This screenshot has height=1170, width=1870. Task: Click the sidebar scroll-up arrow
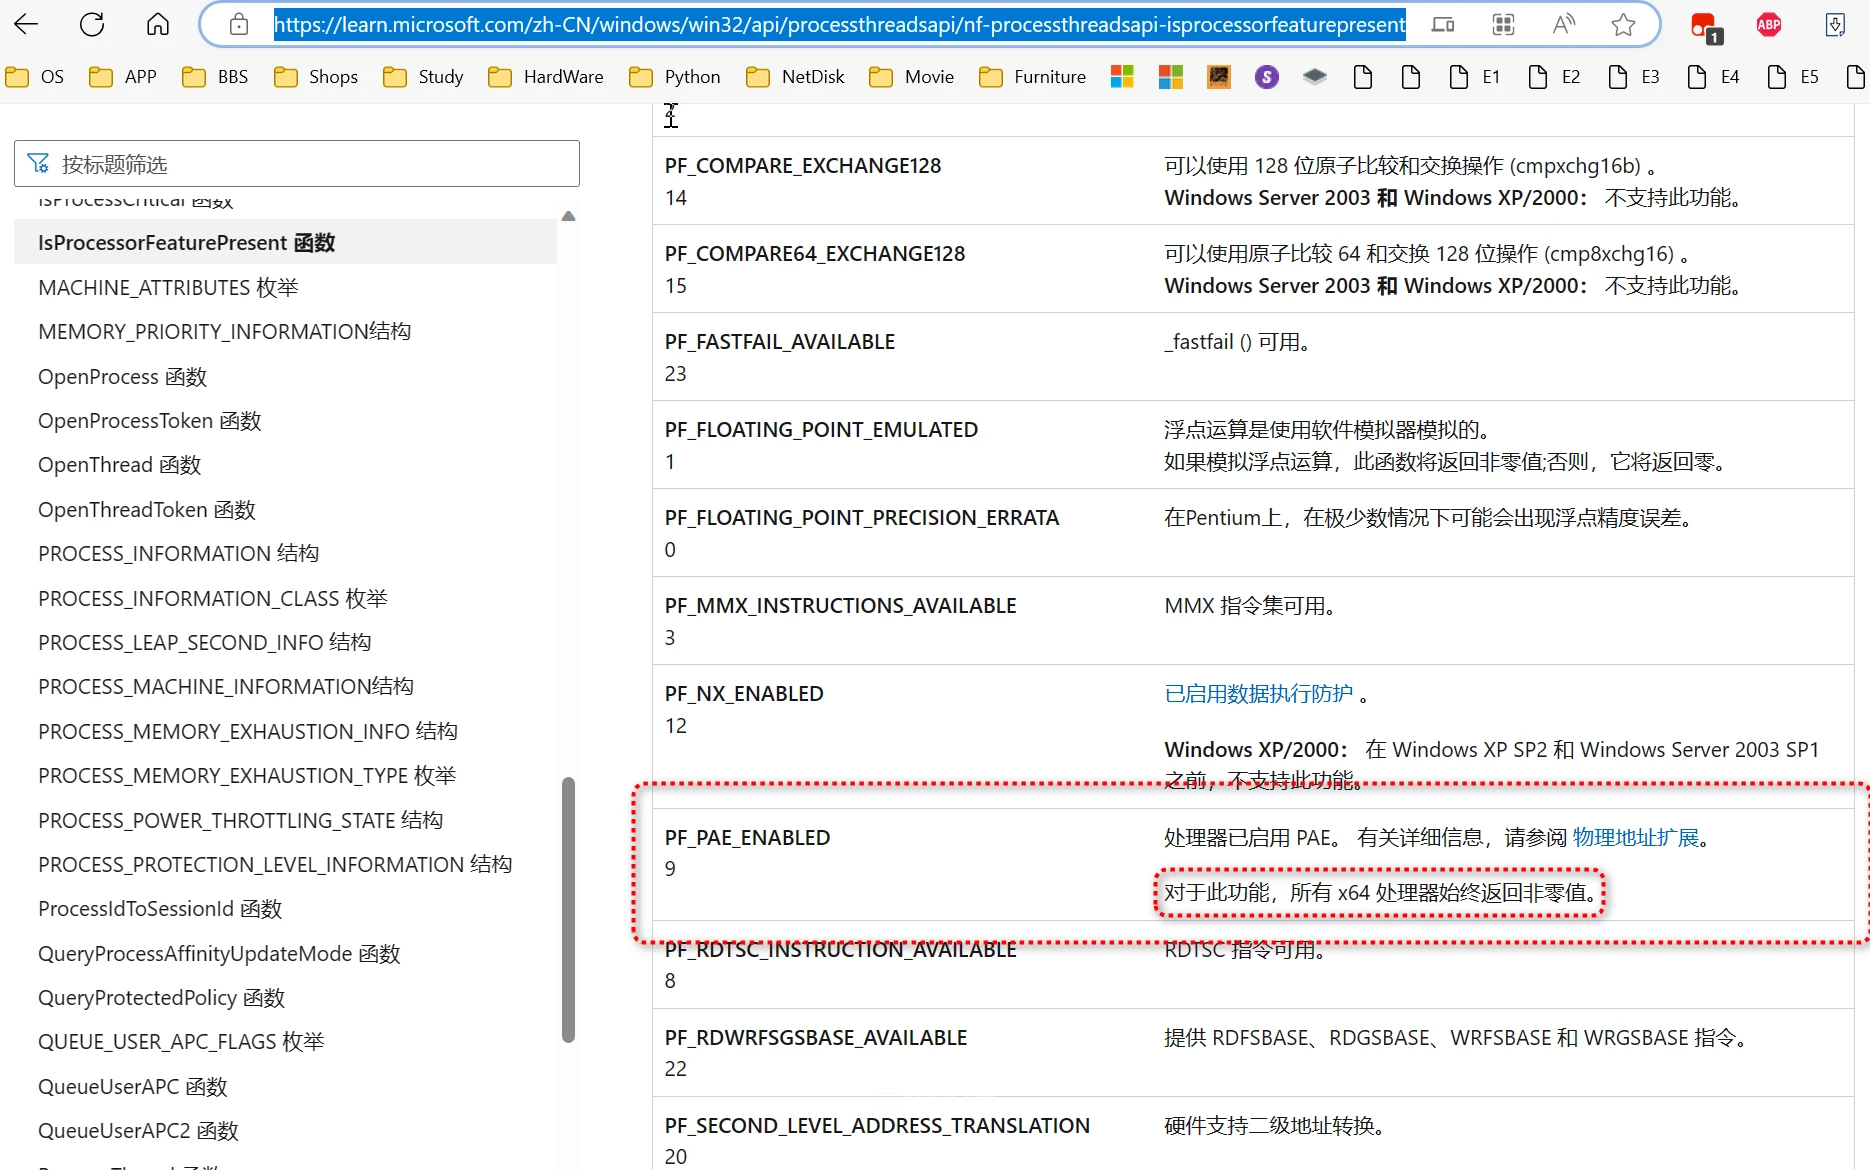tap(568, 216)
